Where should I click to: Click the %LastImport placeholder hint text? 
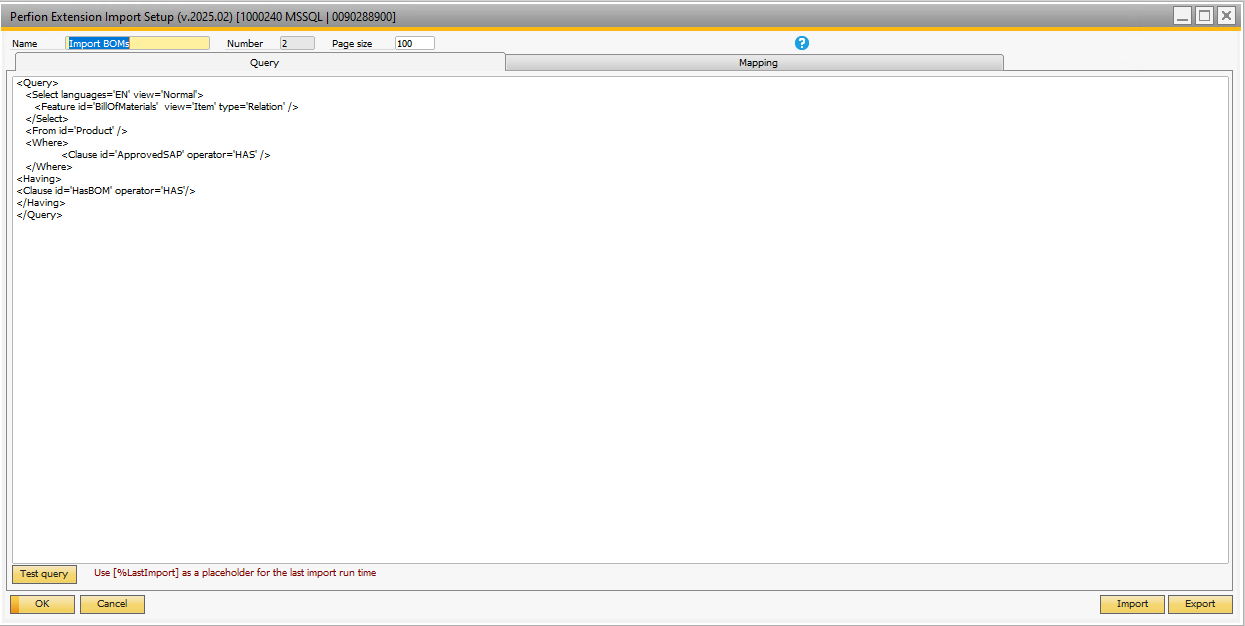tap(235, 573)
